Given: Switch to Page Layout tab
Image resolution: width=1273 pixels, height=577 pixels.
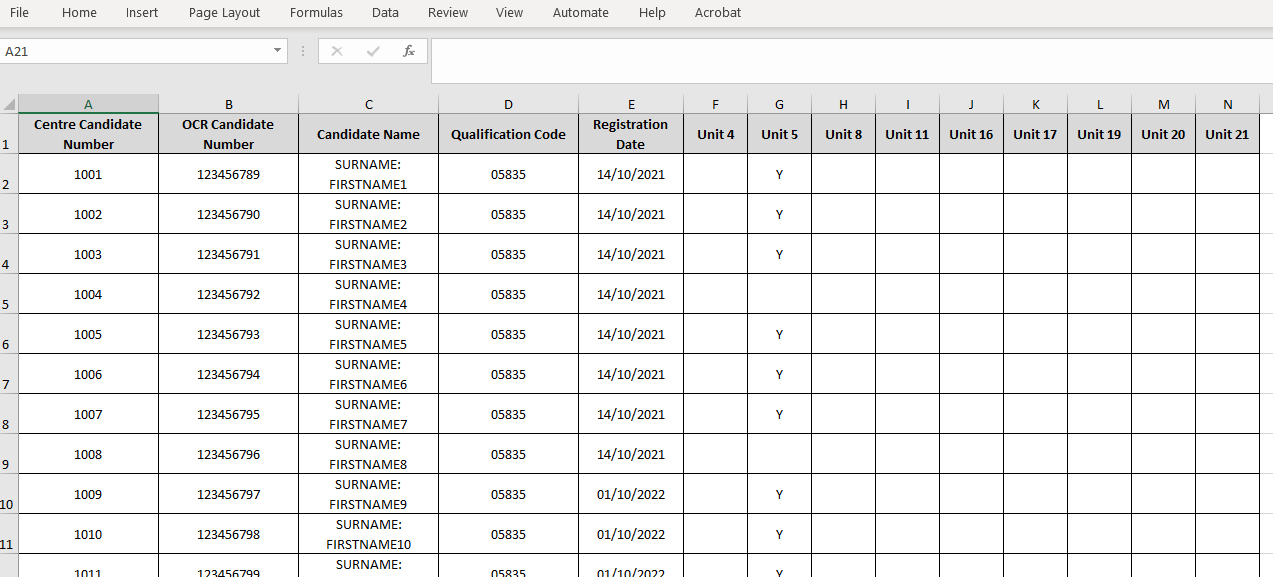Looking at the screenshot, I should click(x=224, y=13).
